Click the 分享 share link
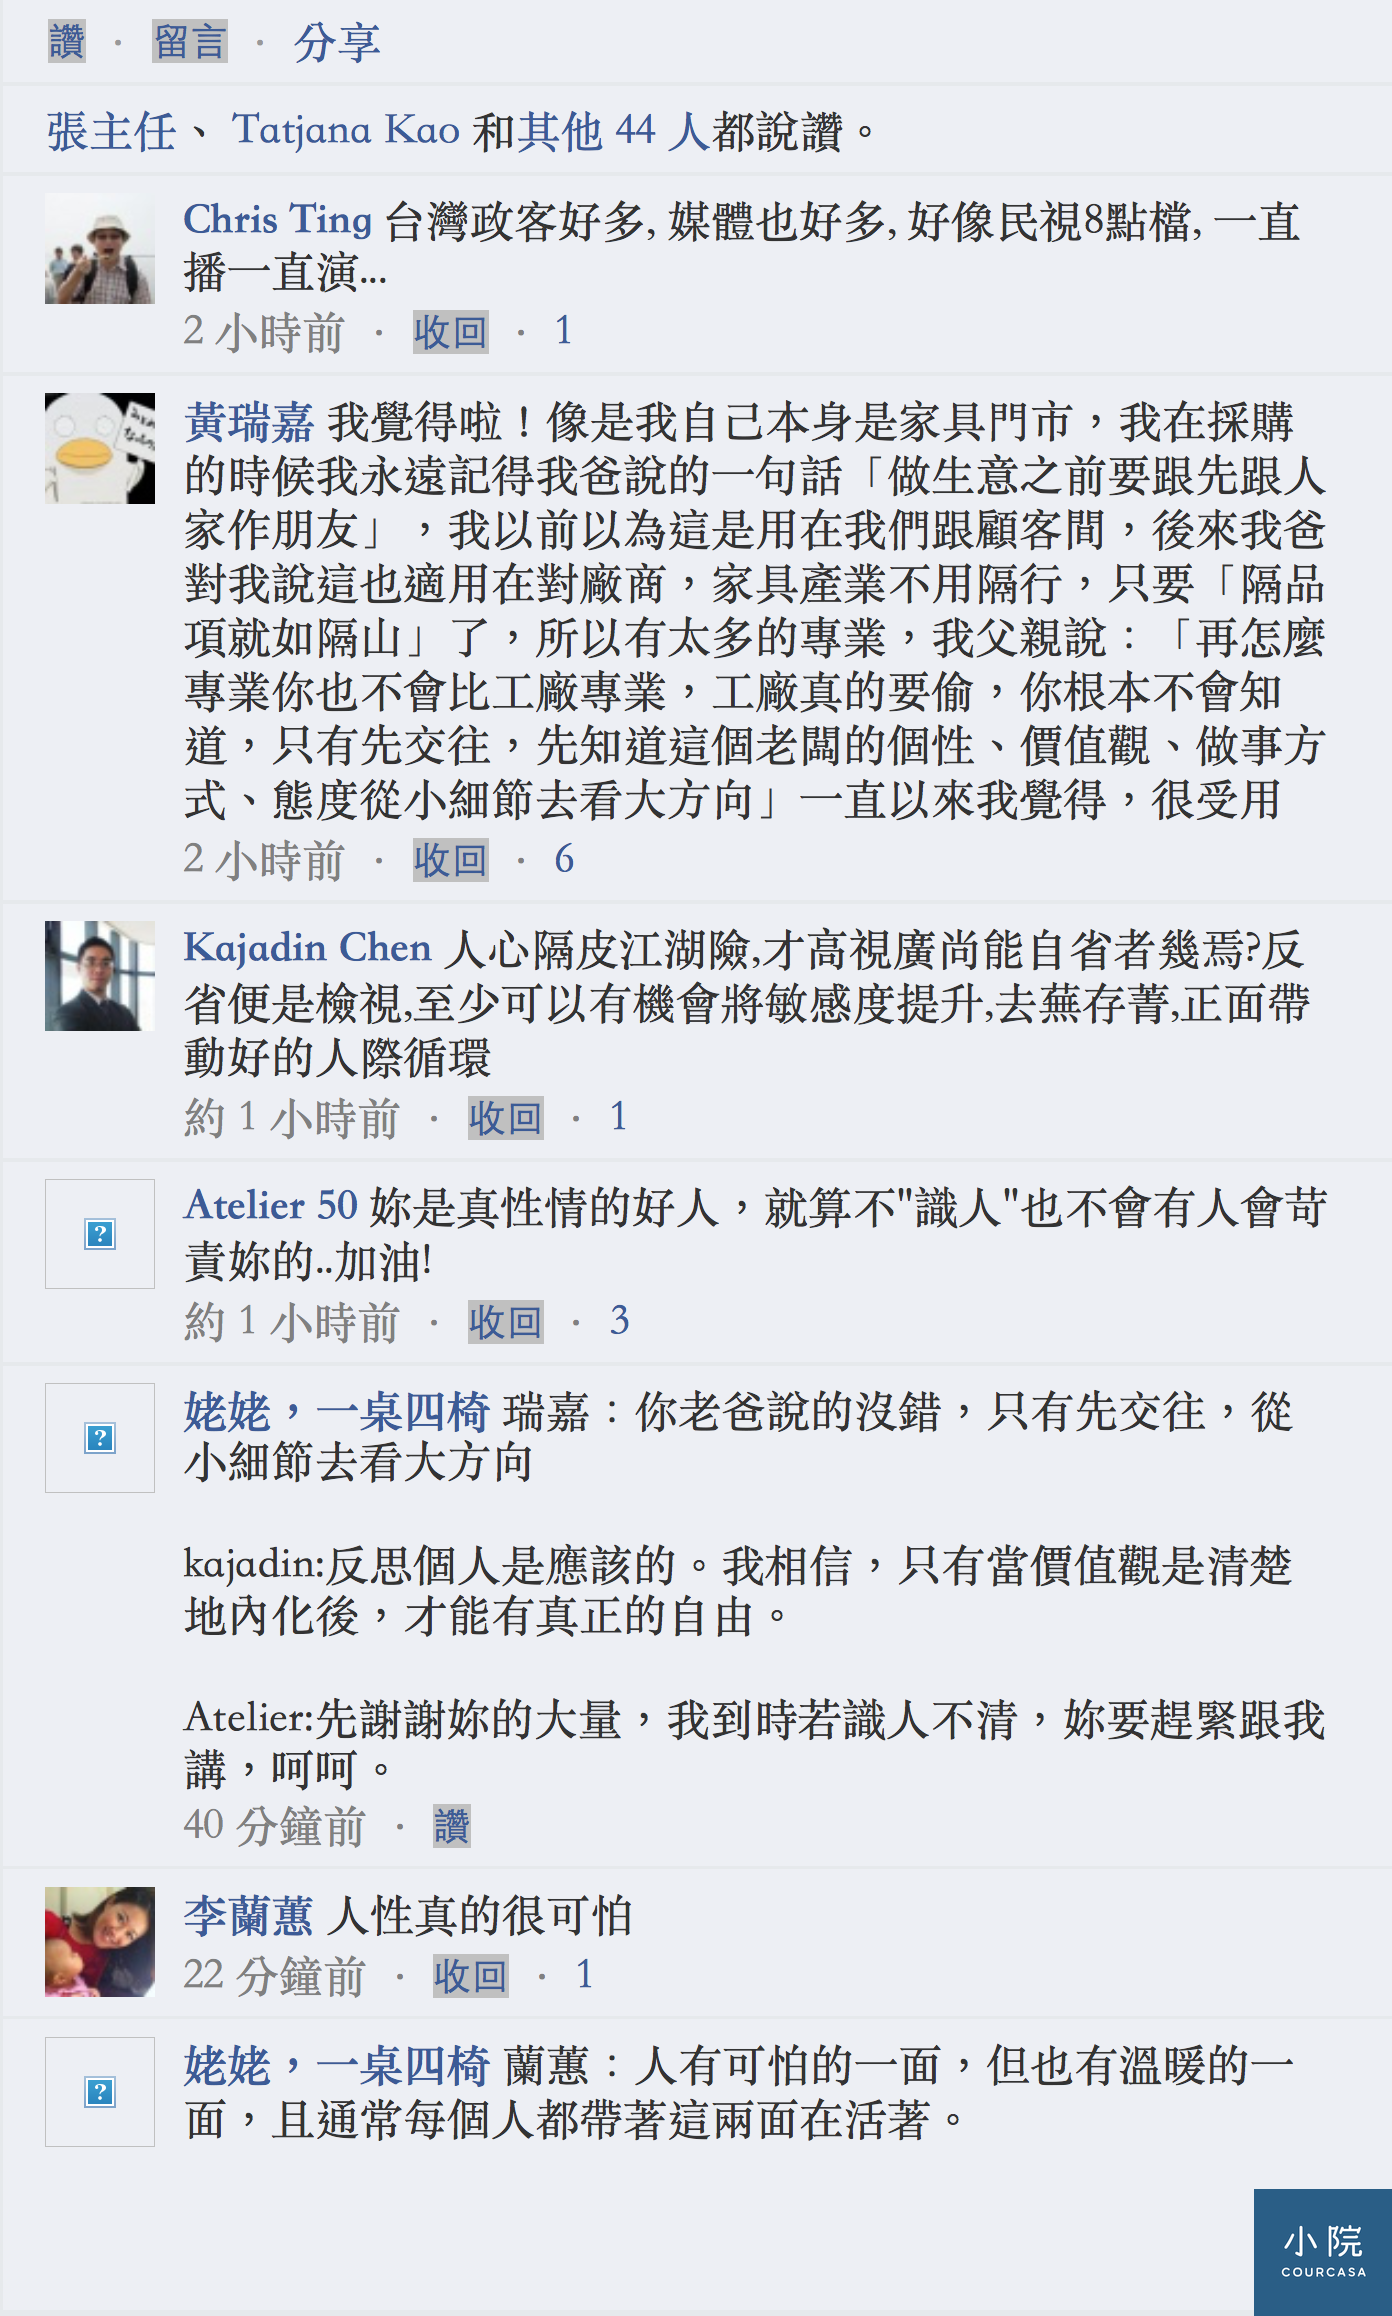This screenshot has height=2316, width=1392. [337, 43]
